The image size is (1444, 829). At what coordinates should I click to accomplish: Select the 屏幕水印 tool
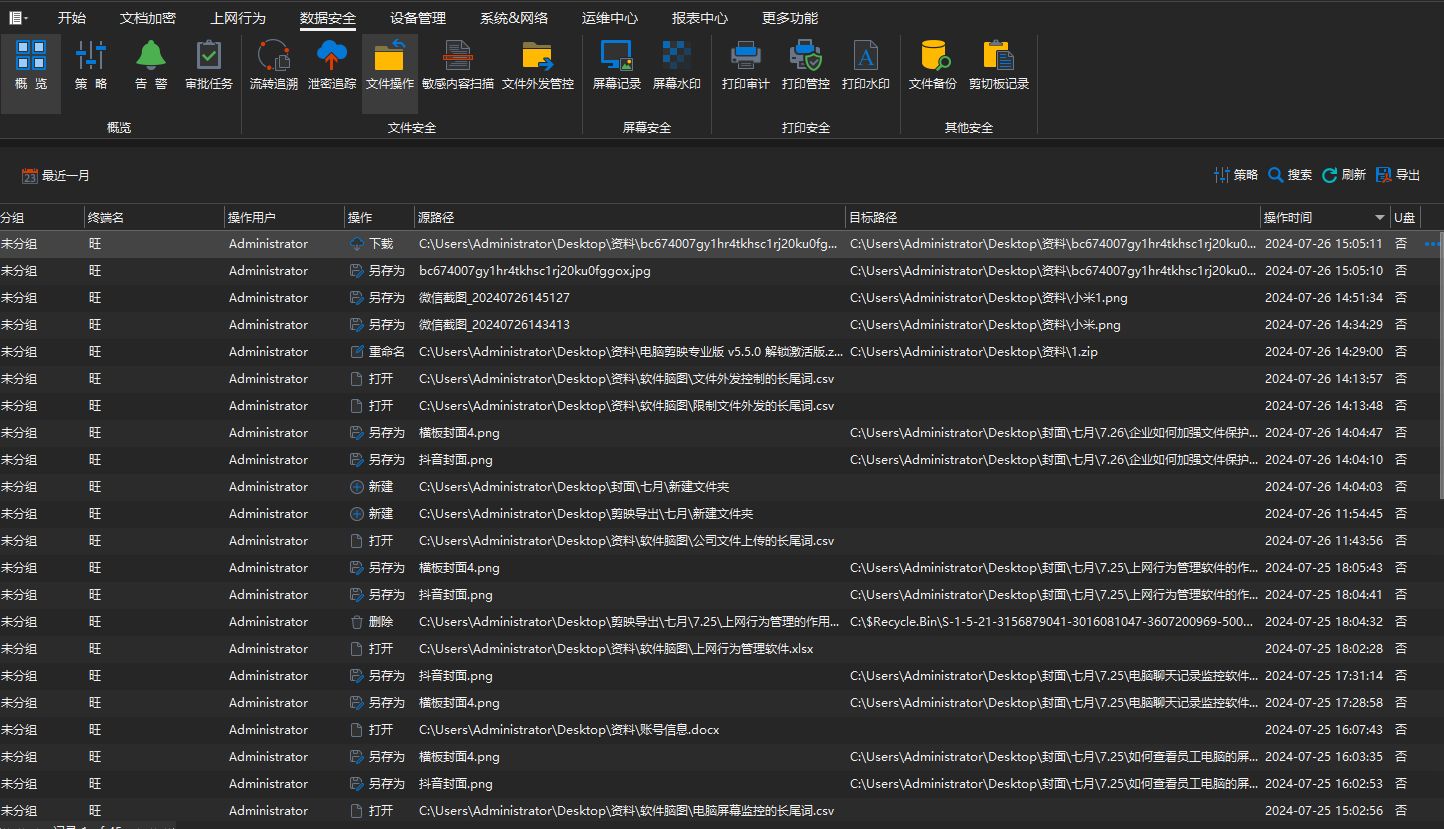pos(677,66)
